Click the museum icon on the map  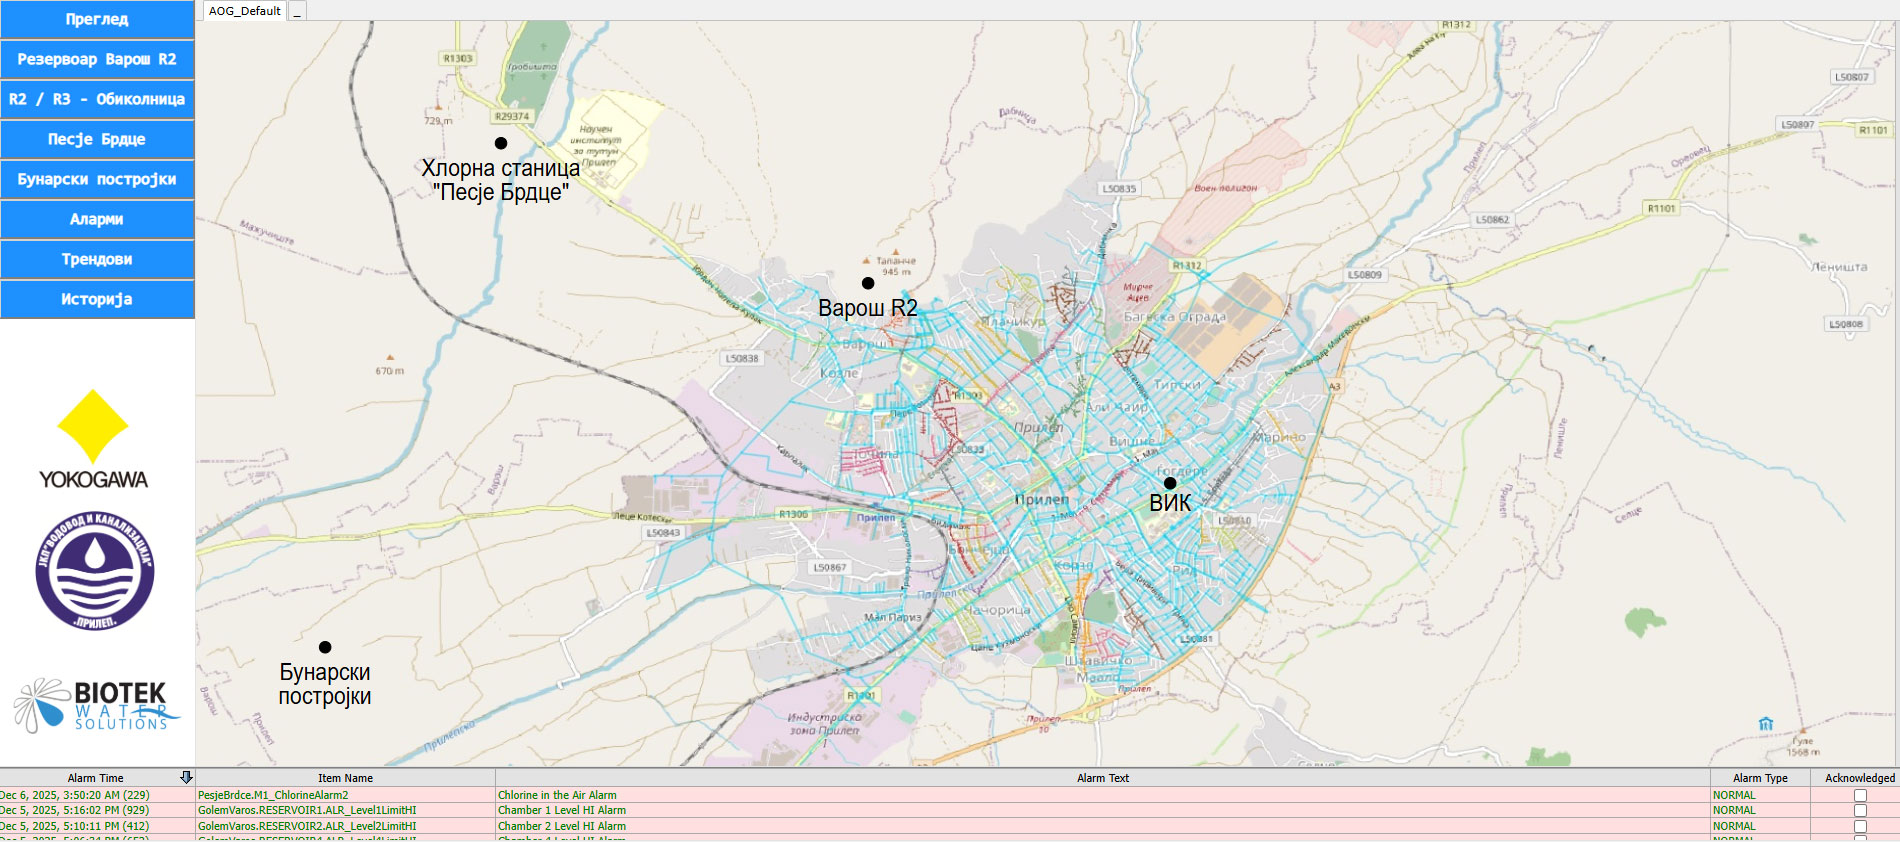click(x=1766, y=723)
